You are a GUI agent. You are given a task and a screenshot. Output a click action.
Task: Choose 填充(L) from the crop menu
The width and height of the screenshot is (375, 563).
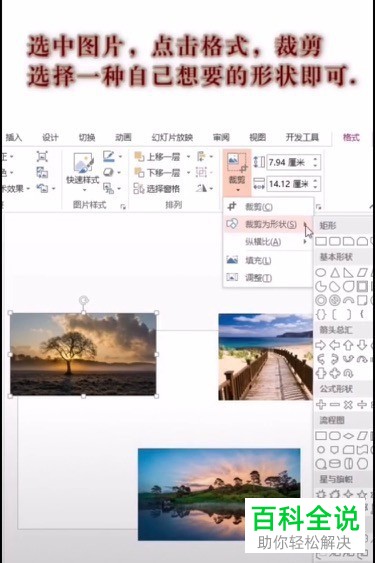click(x=268, y=260)
